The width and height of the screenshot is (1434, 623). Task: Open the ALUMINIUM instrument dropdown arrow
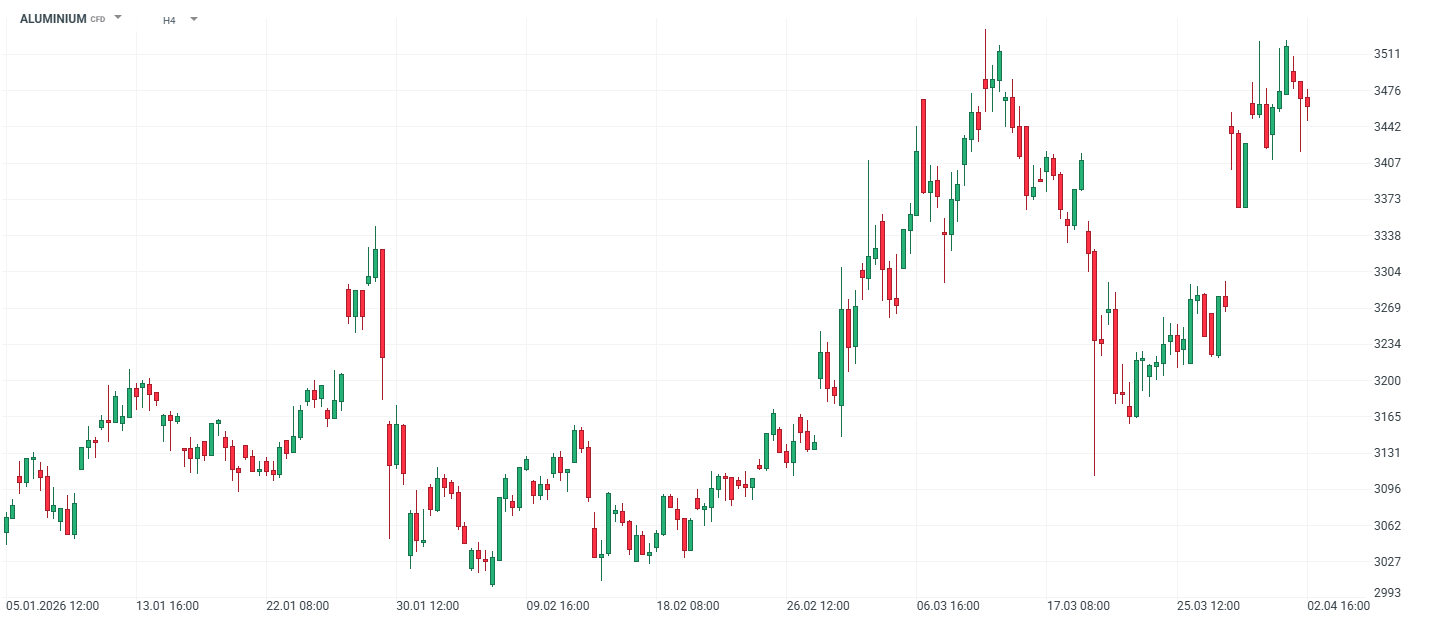[118, 18]
